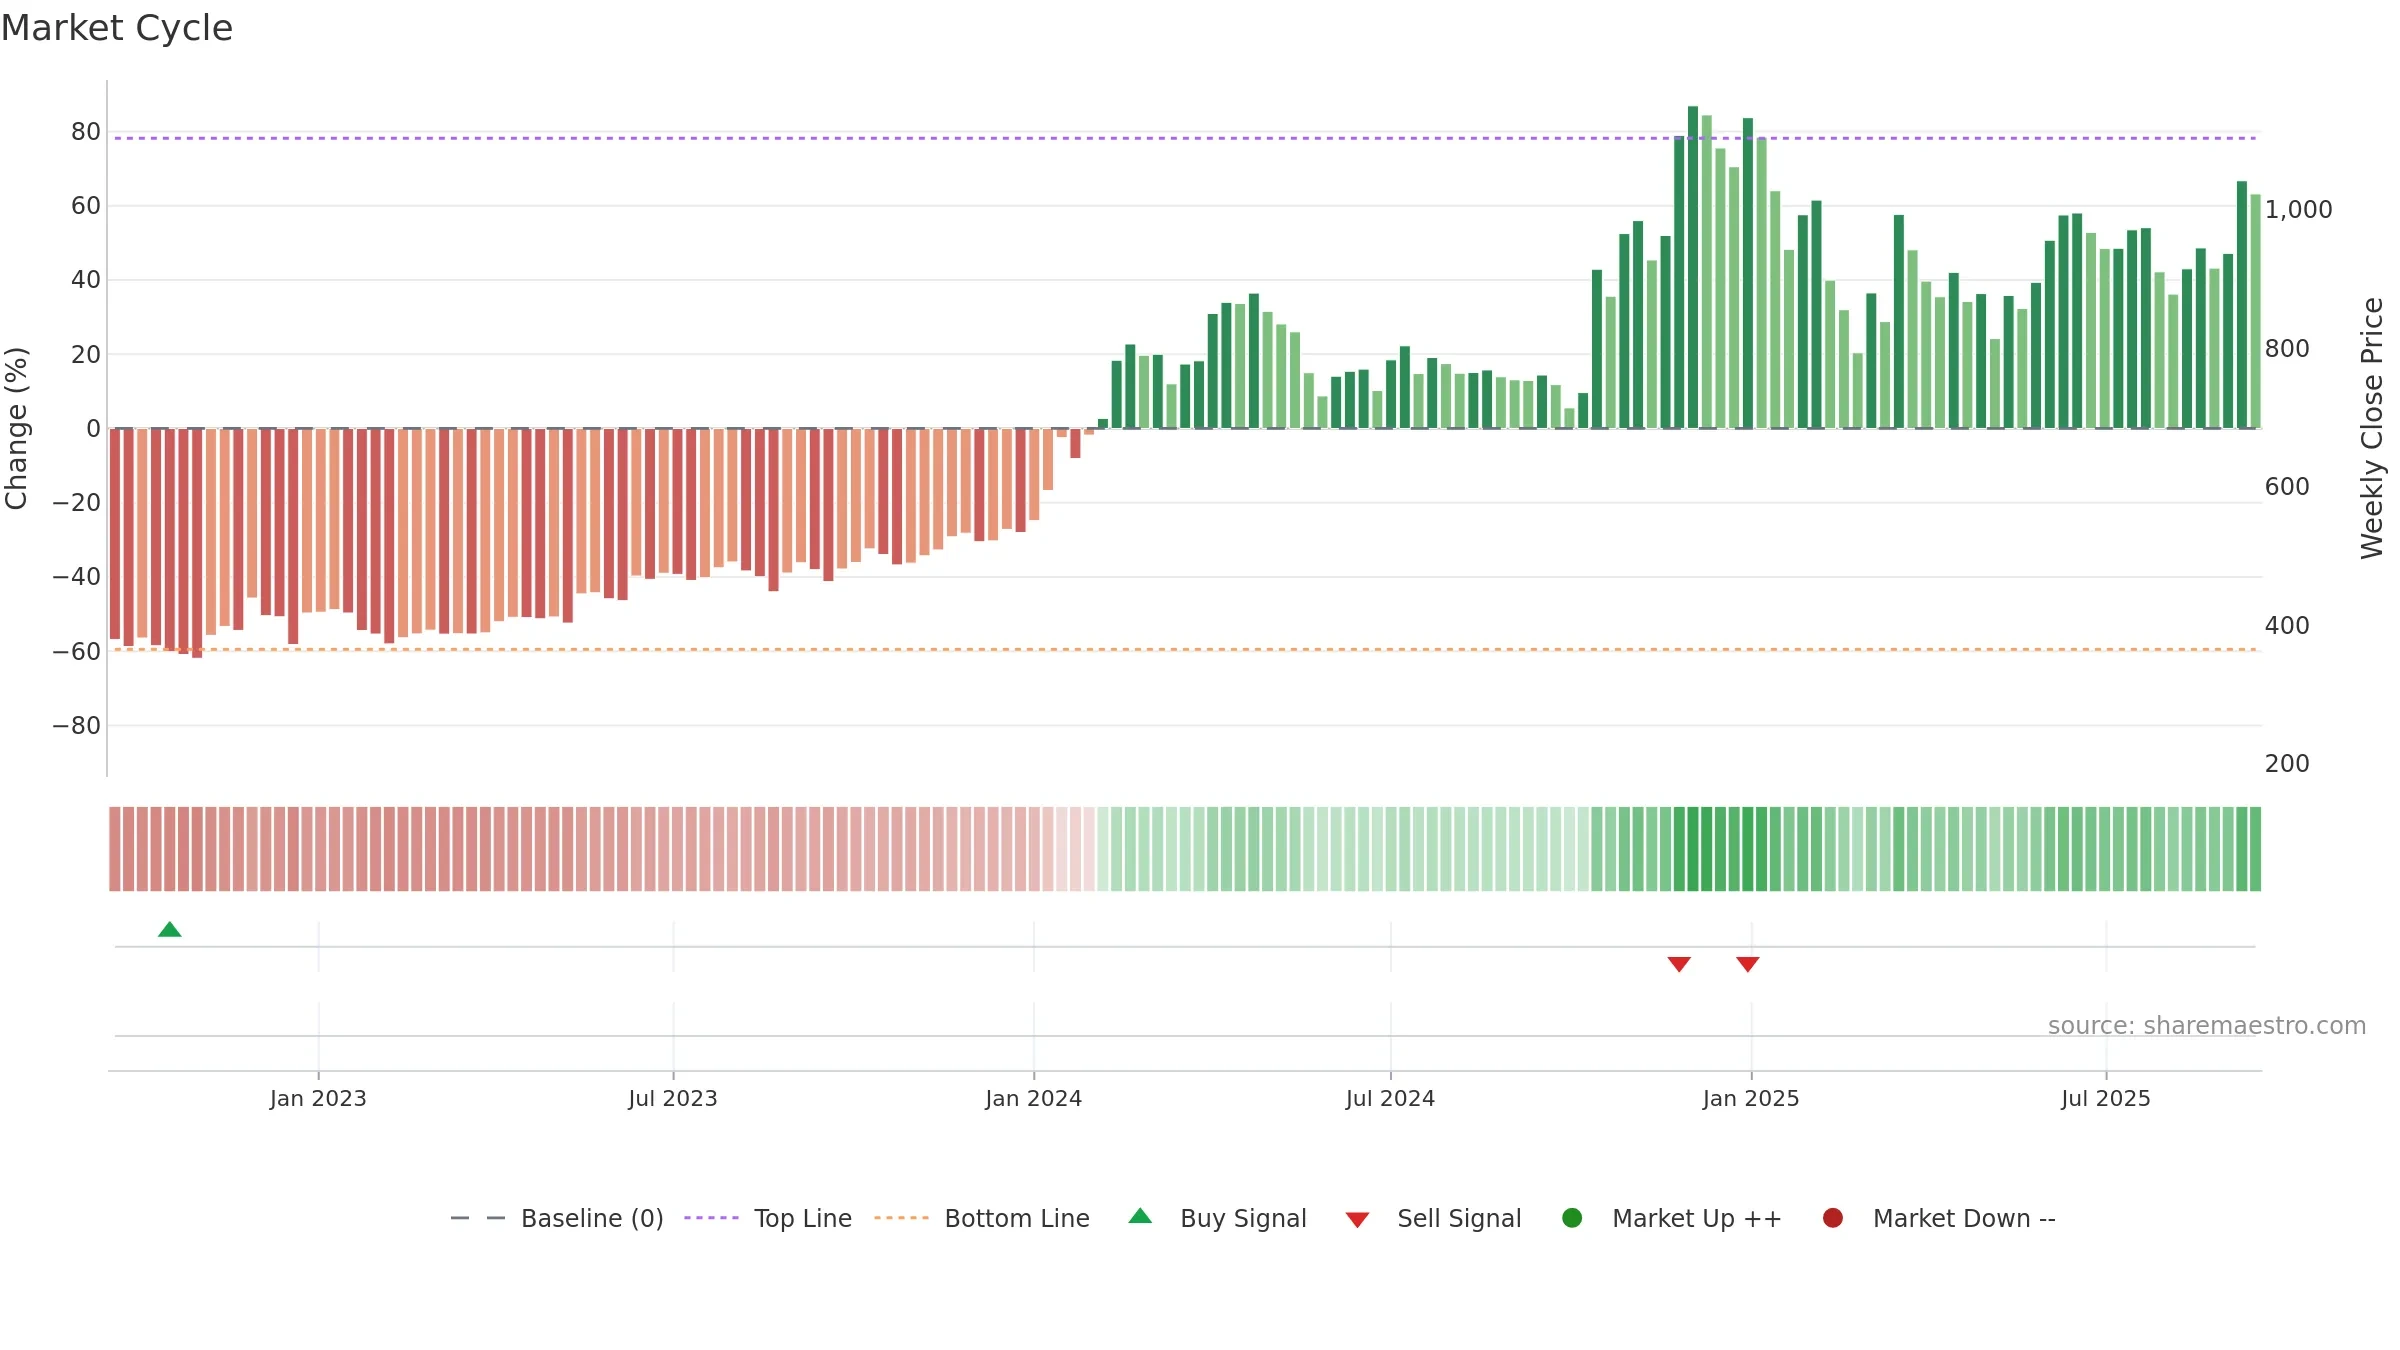Toggle the Market Down -- legend entry
The width and height of the screenshot is (2400, 1350).
1939,1218
